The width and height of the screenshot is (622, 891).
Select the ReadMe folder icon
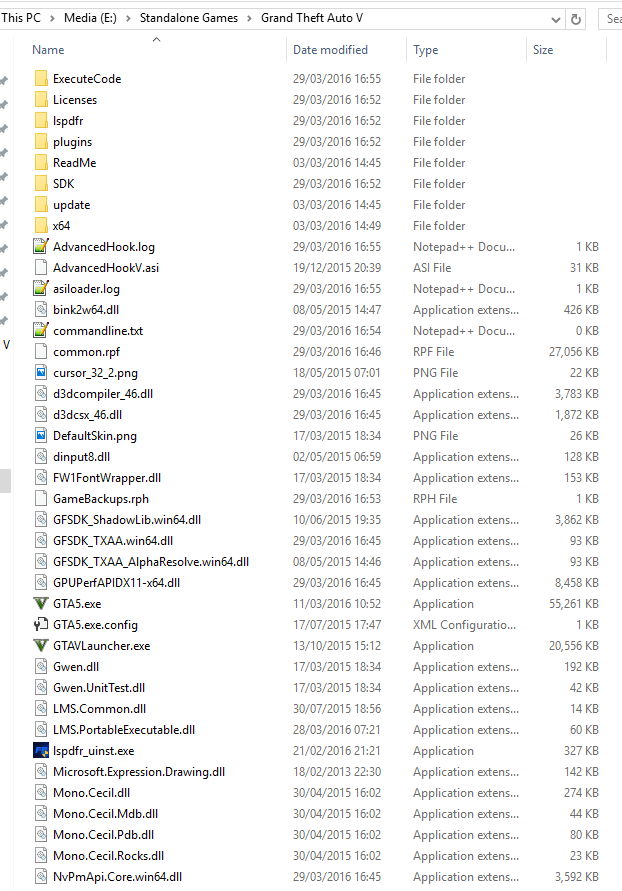point(41,163)
